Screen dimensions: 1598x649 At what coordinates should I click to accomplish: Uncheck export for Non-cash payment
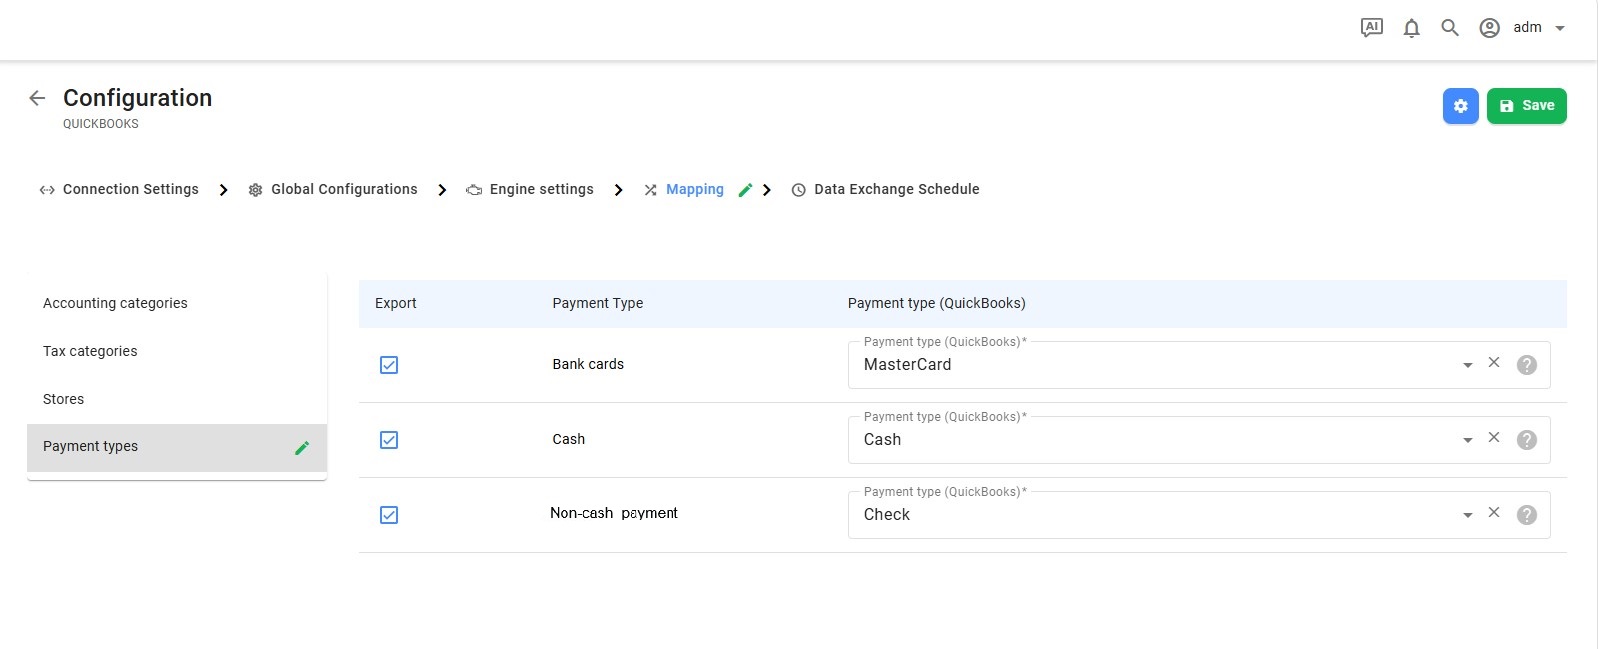coord(389,515)
